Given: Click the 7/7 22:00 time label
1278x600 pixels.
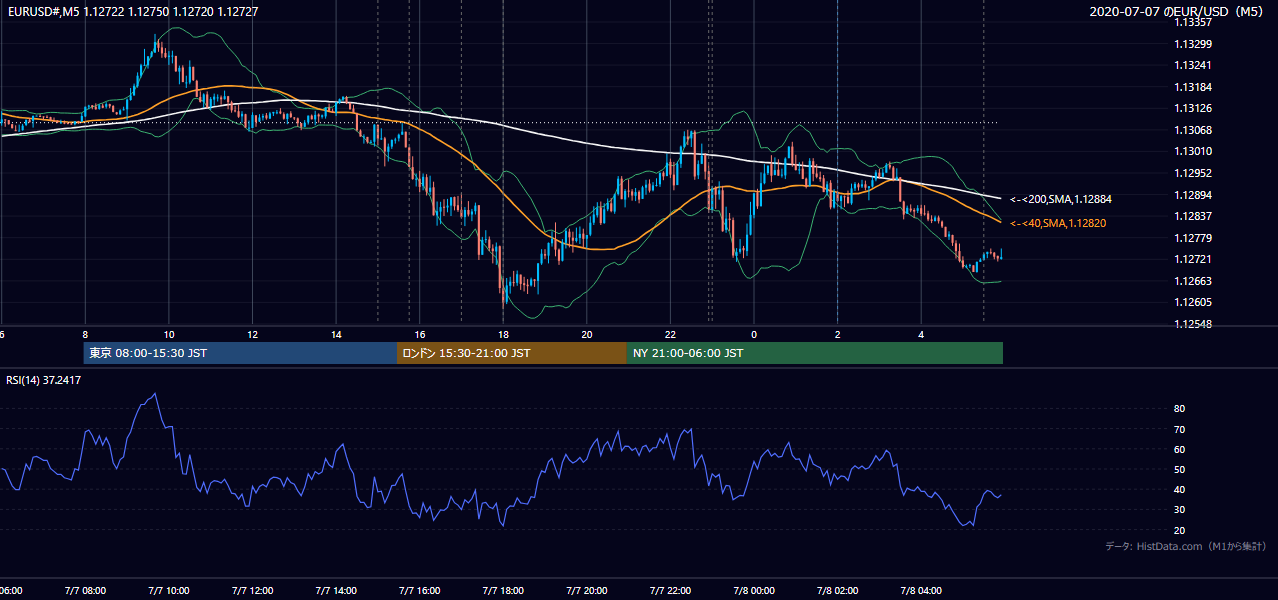Looking at the screenshot, I should point(671,591).
